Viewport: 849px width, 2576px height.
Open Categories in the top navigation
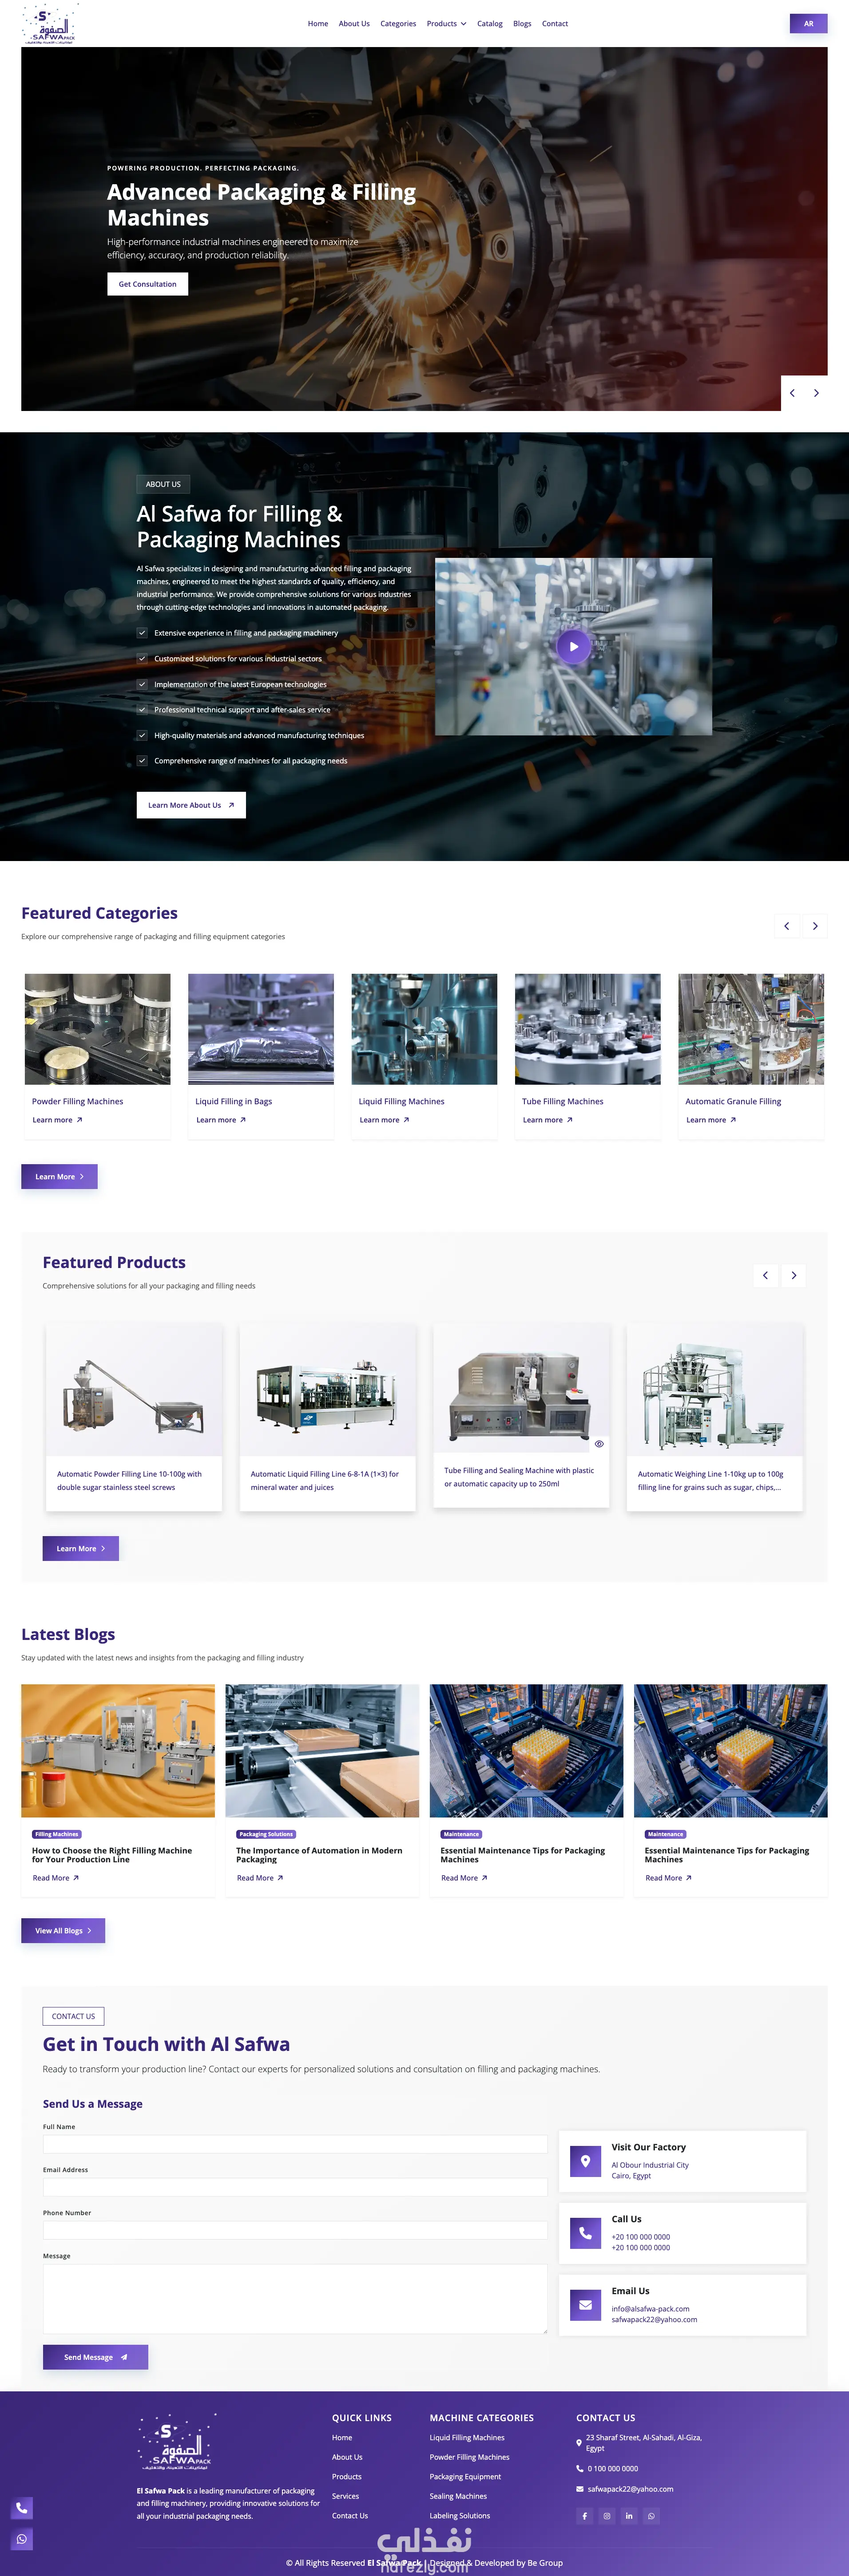click(398, 24)
